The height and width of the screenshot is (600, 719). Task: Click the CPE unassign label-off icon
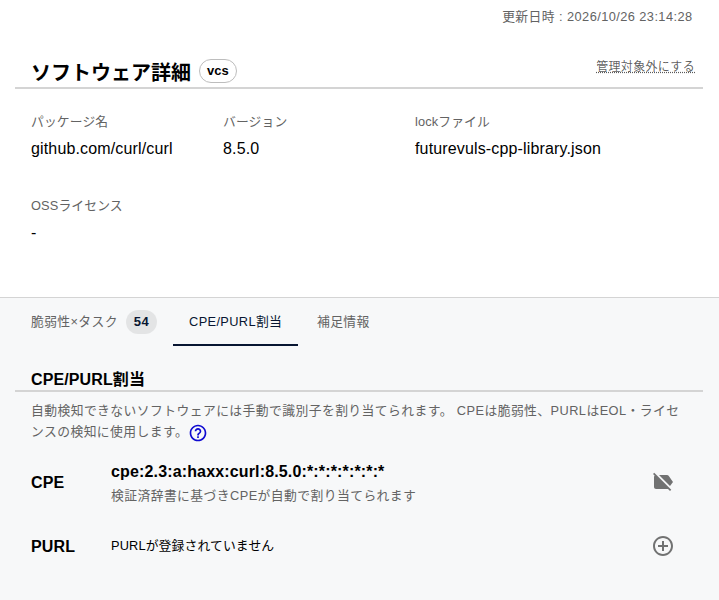coord(663,482)
